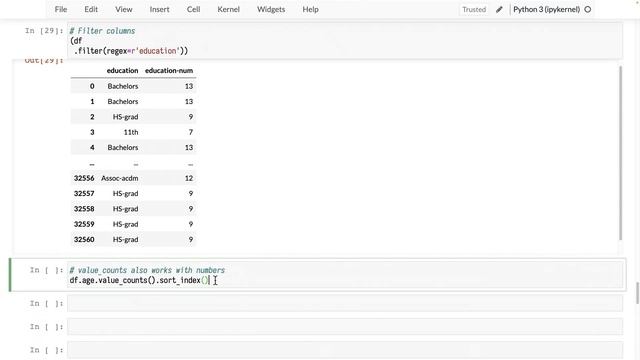Open the Kernel menu

tap(228, 9)
